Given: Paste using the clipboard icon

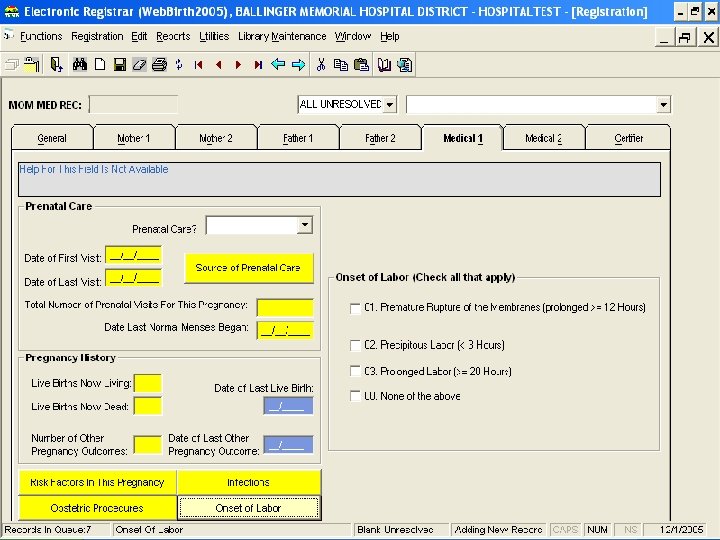Looking at the screenshot, I should tap(361, 65).
